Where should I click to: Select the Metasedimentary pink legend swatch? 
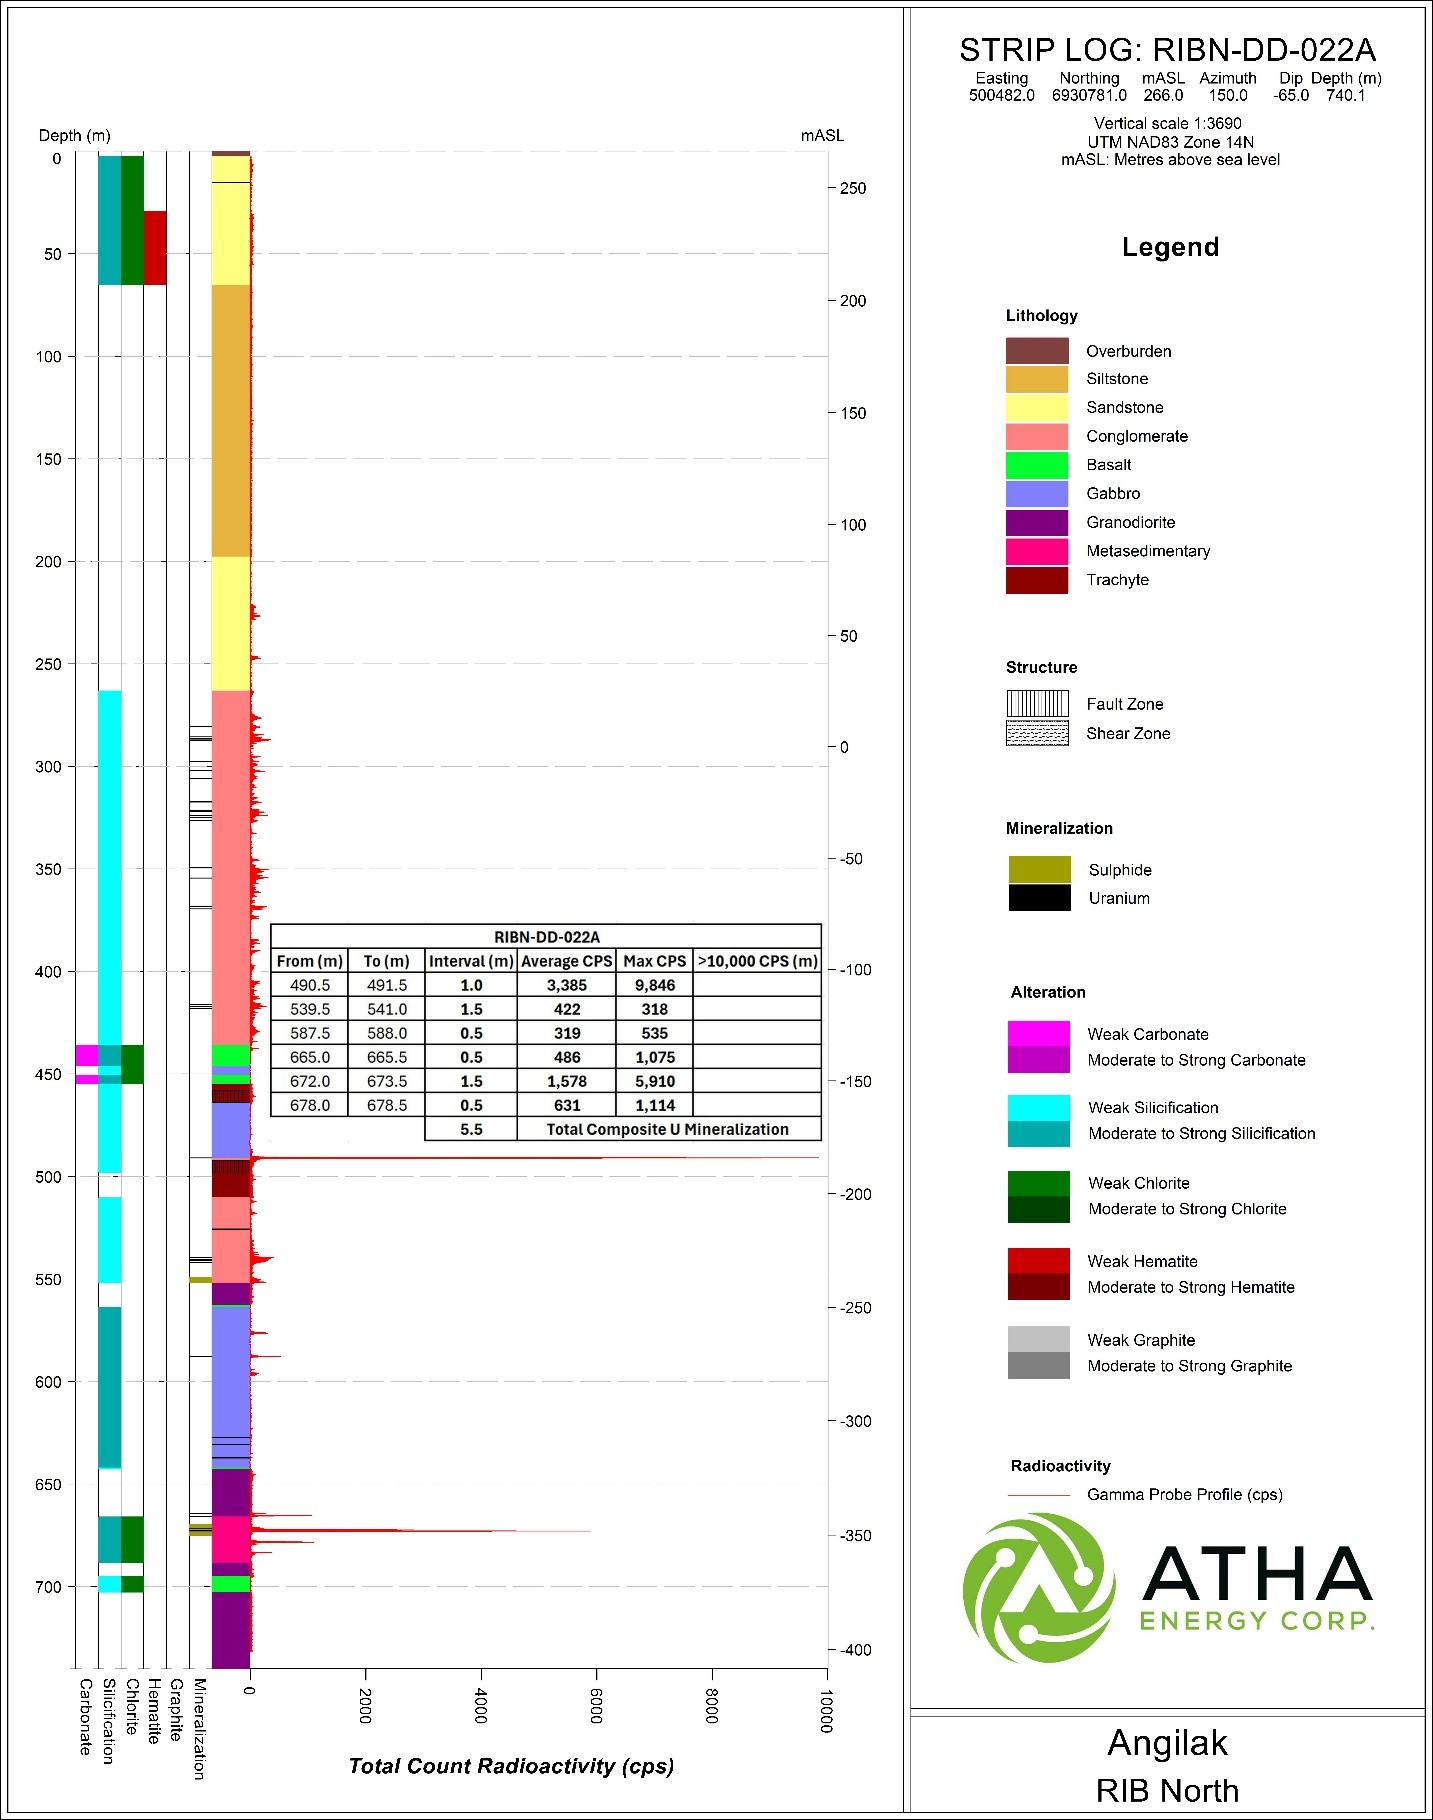pyautogui.click(x=1037, y=551)
